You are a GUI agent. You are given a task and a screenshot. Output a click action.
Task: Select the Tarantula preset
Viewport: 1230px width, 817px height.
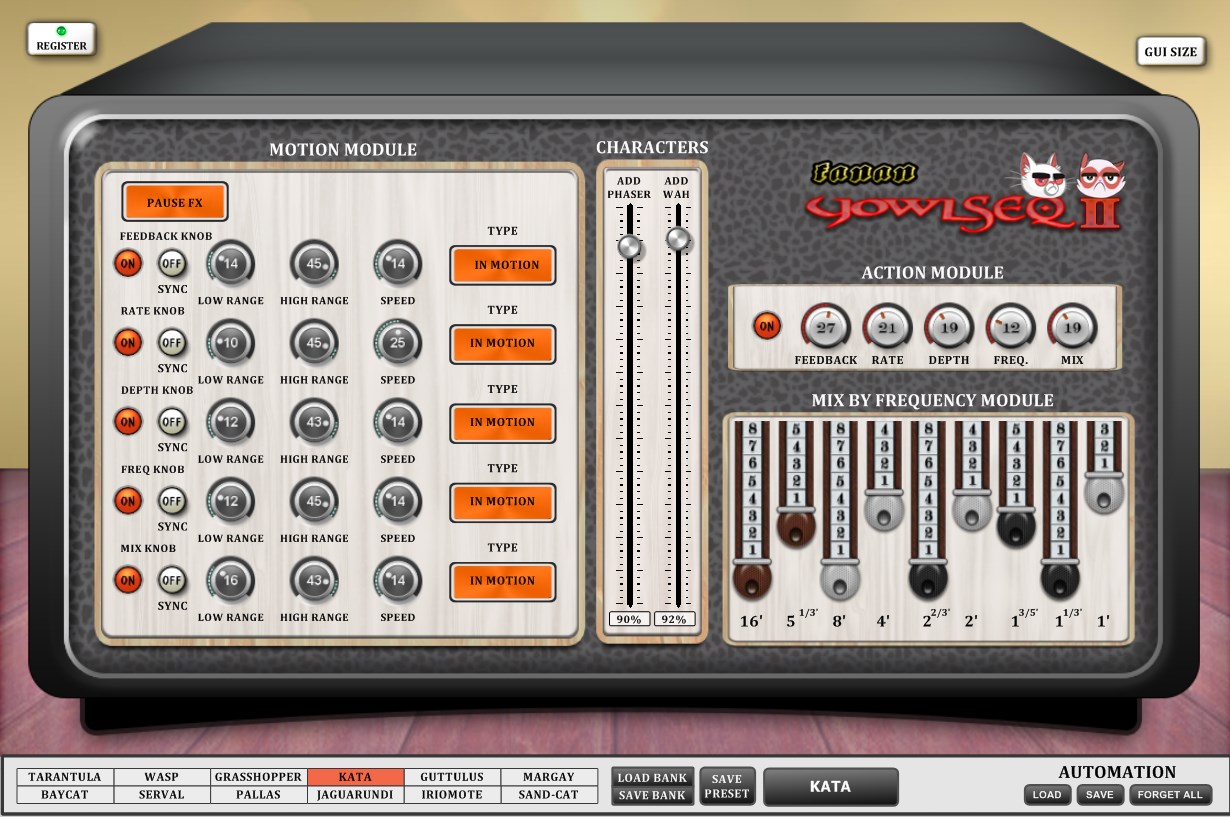pos(65,777)
